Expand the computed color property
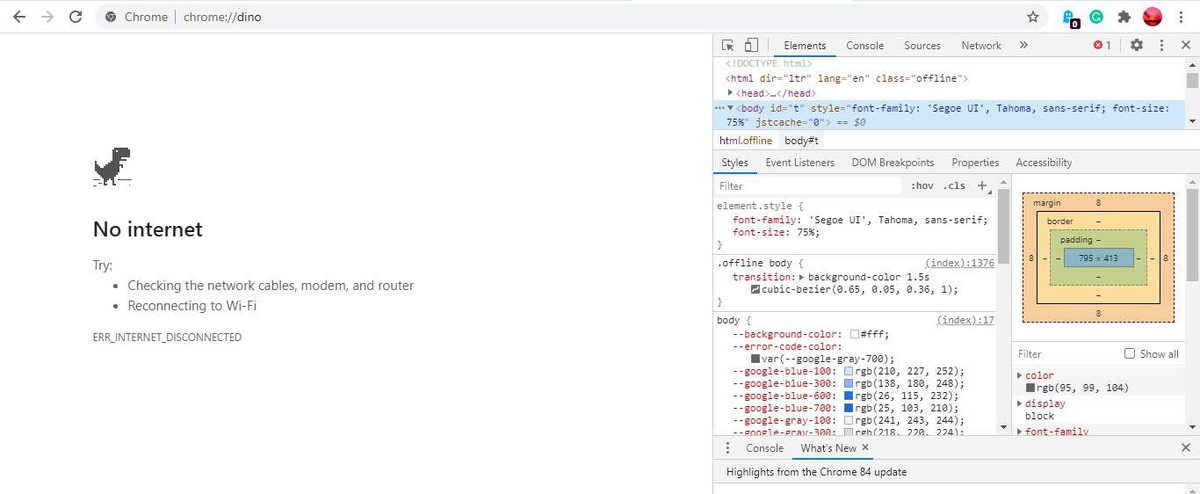The height and width of the screenshot is (494, 1200). click(x=1019, y=376)
